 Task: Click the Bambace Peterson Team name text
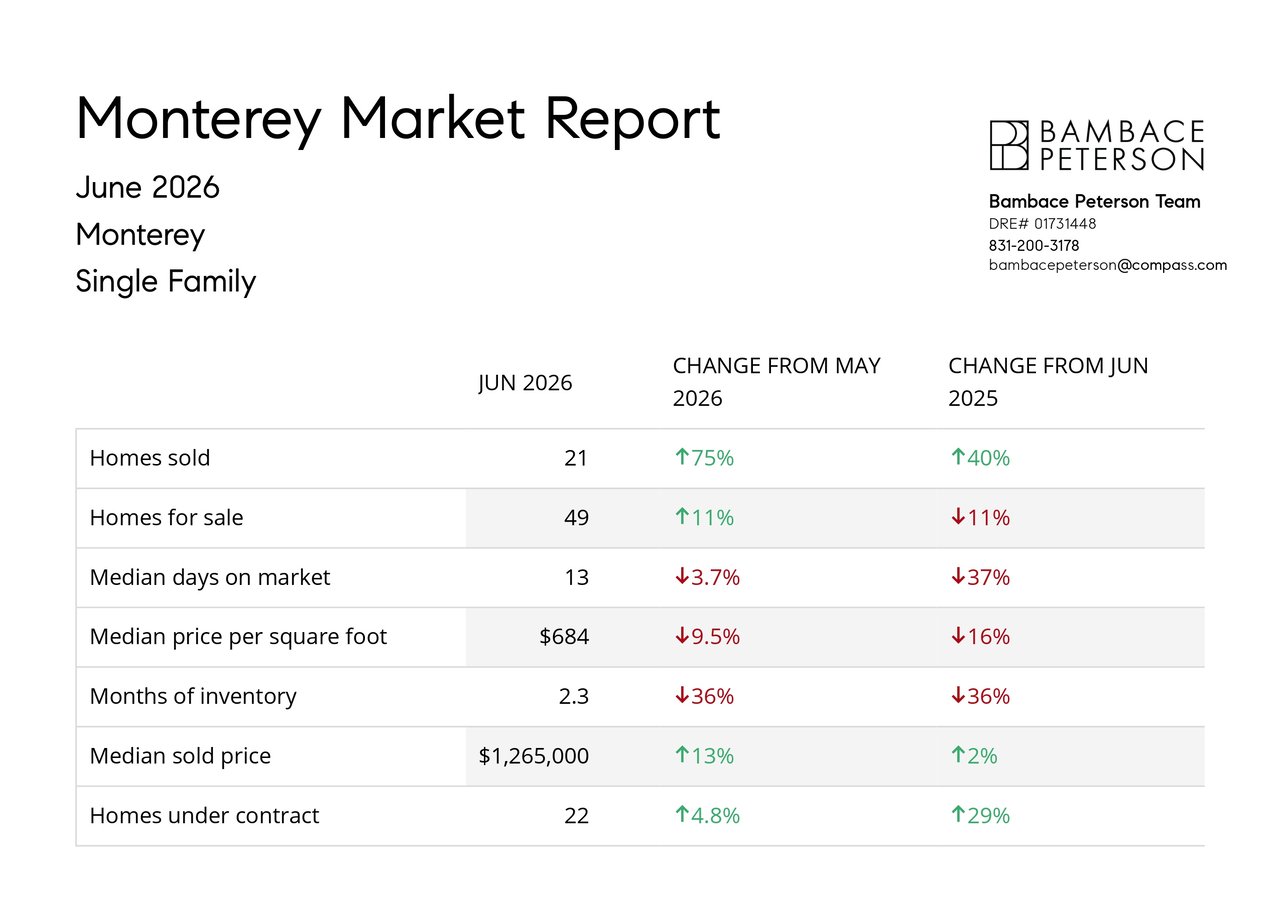pyautogui.click(x=1095, y=202)
